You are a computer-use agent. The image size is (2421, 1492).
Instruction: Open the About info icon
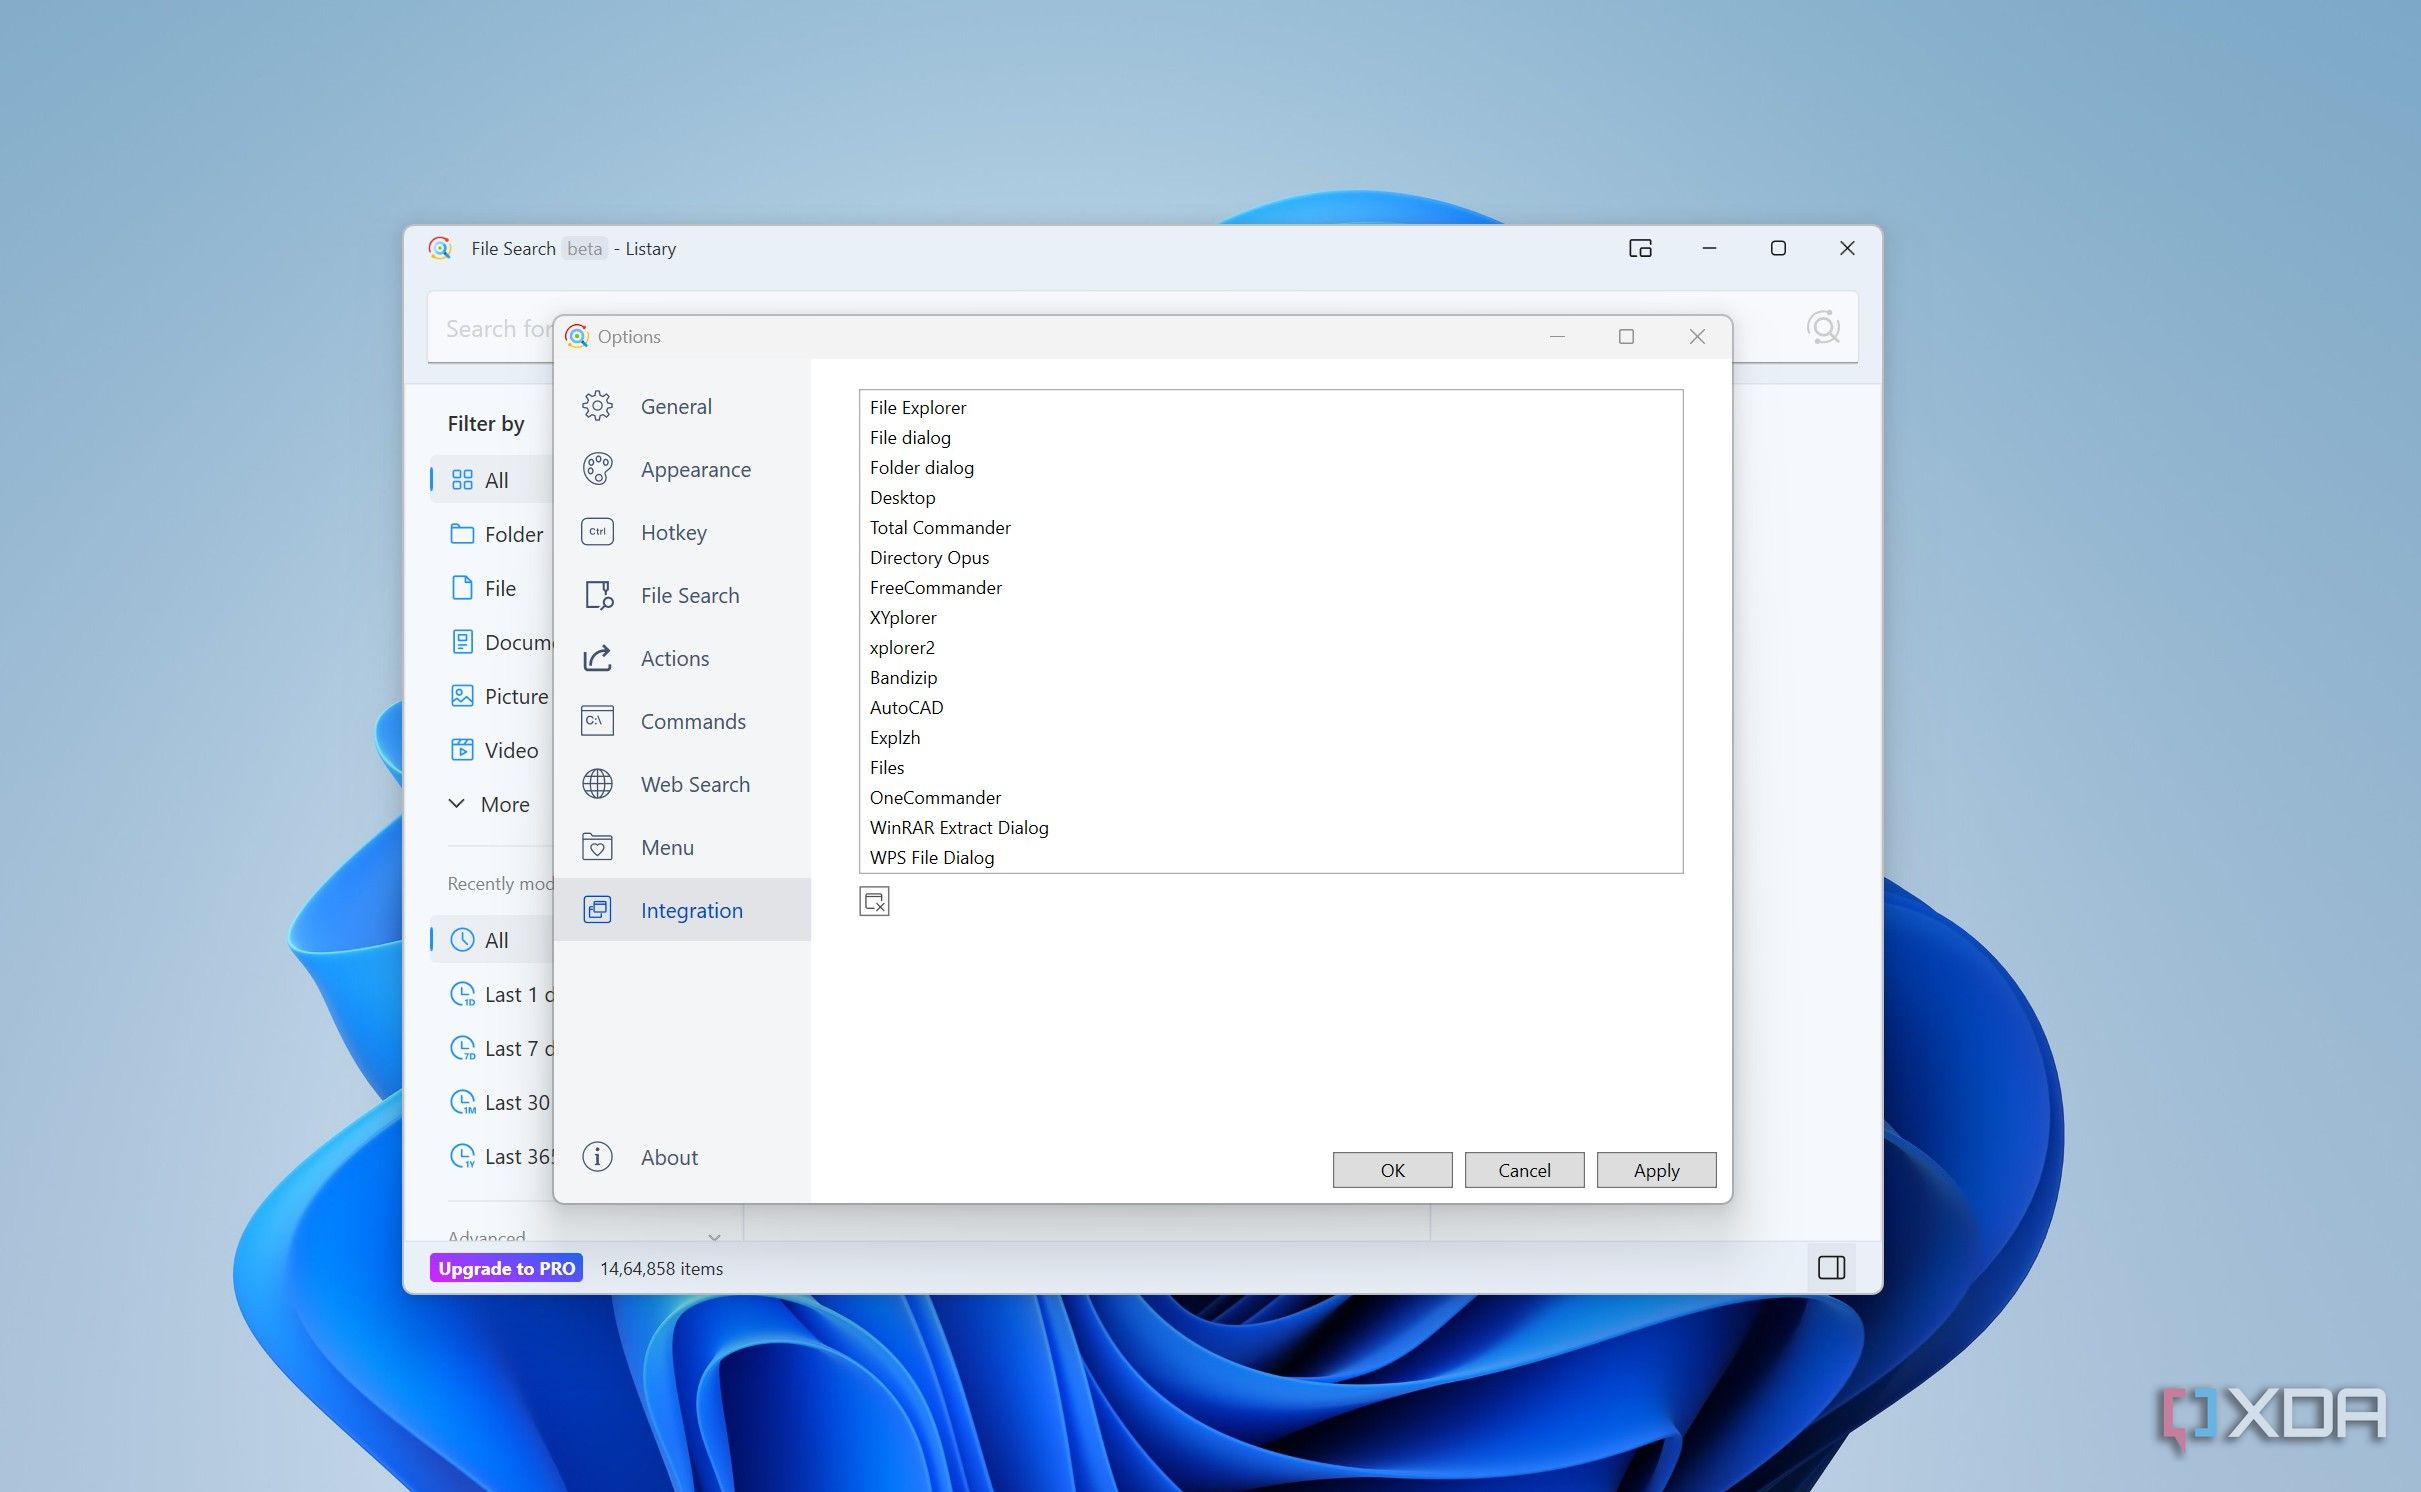click(598, 1157)
